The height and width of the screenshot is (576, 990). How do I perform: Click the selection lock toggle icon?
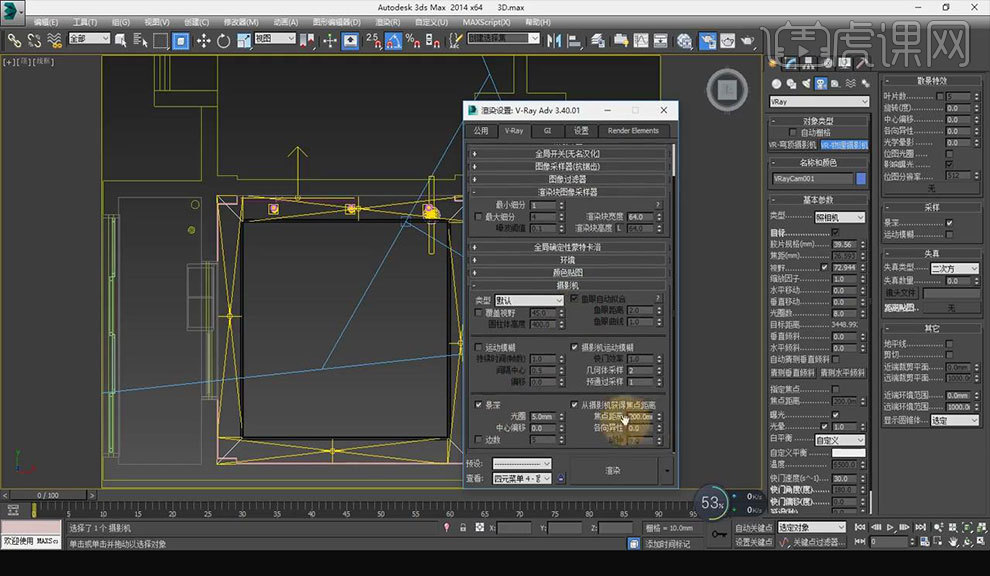click(463, 527)
